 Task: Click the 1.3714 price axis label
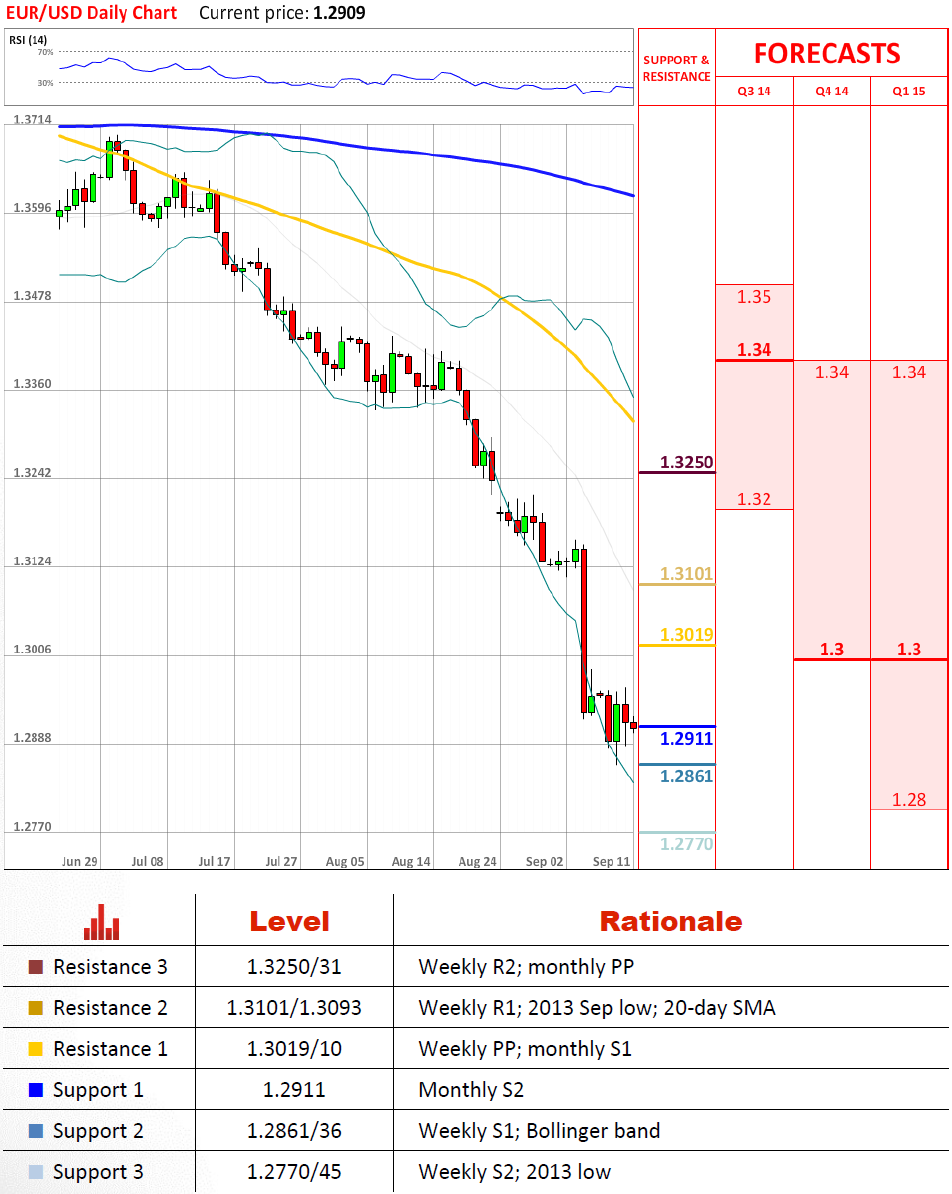33,120
